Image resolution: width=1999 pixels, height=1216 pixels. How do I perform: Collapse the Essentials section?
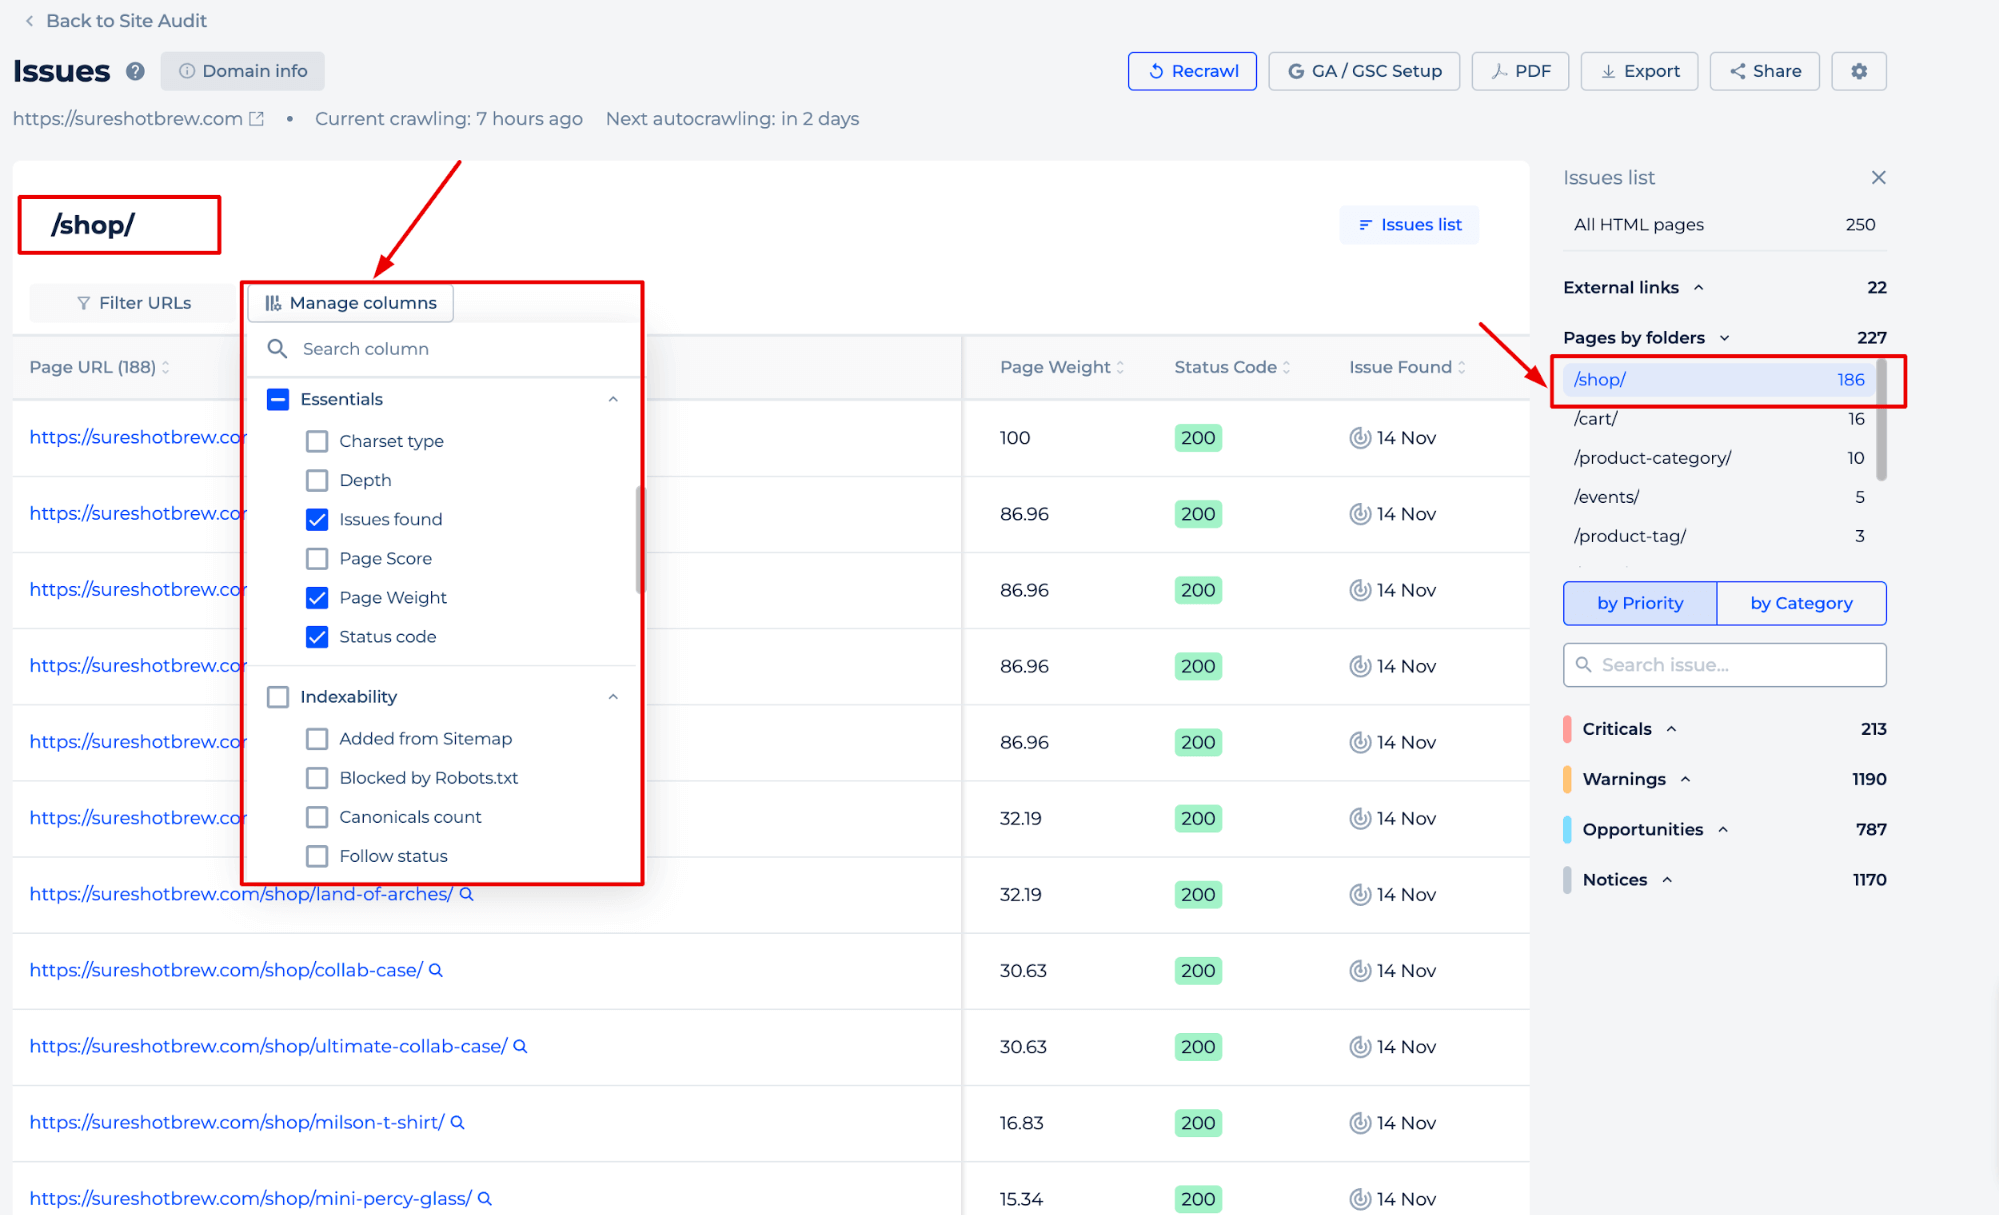(x=613, y=400)
